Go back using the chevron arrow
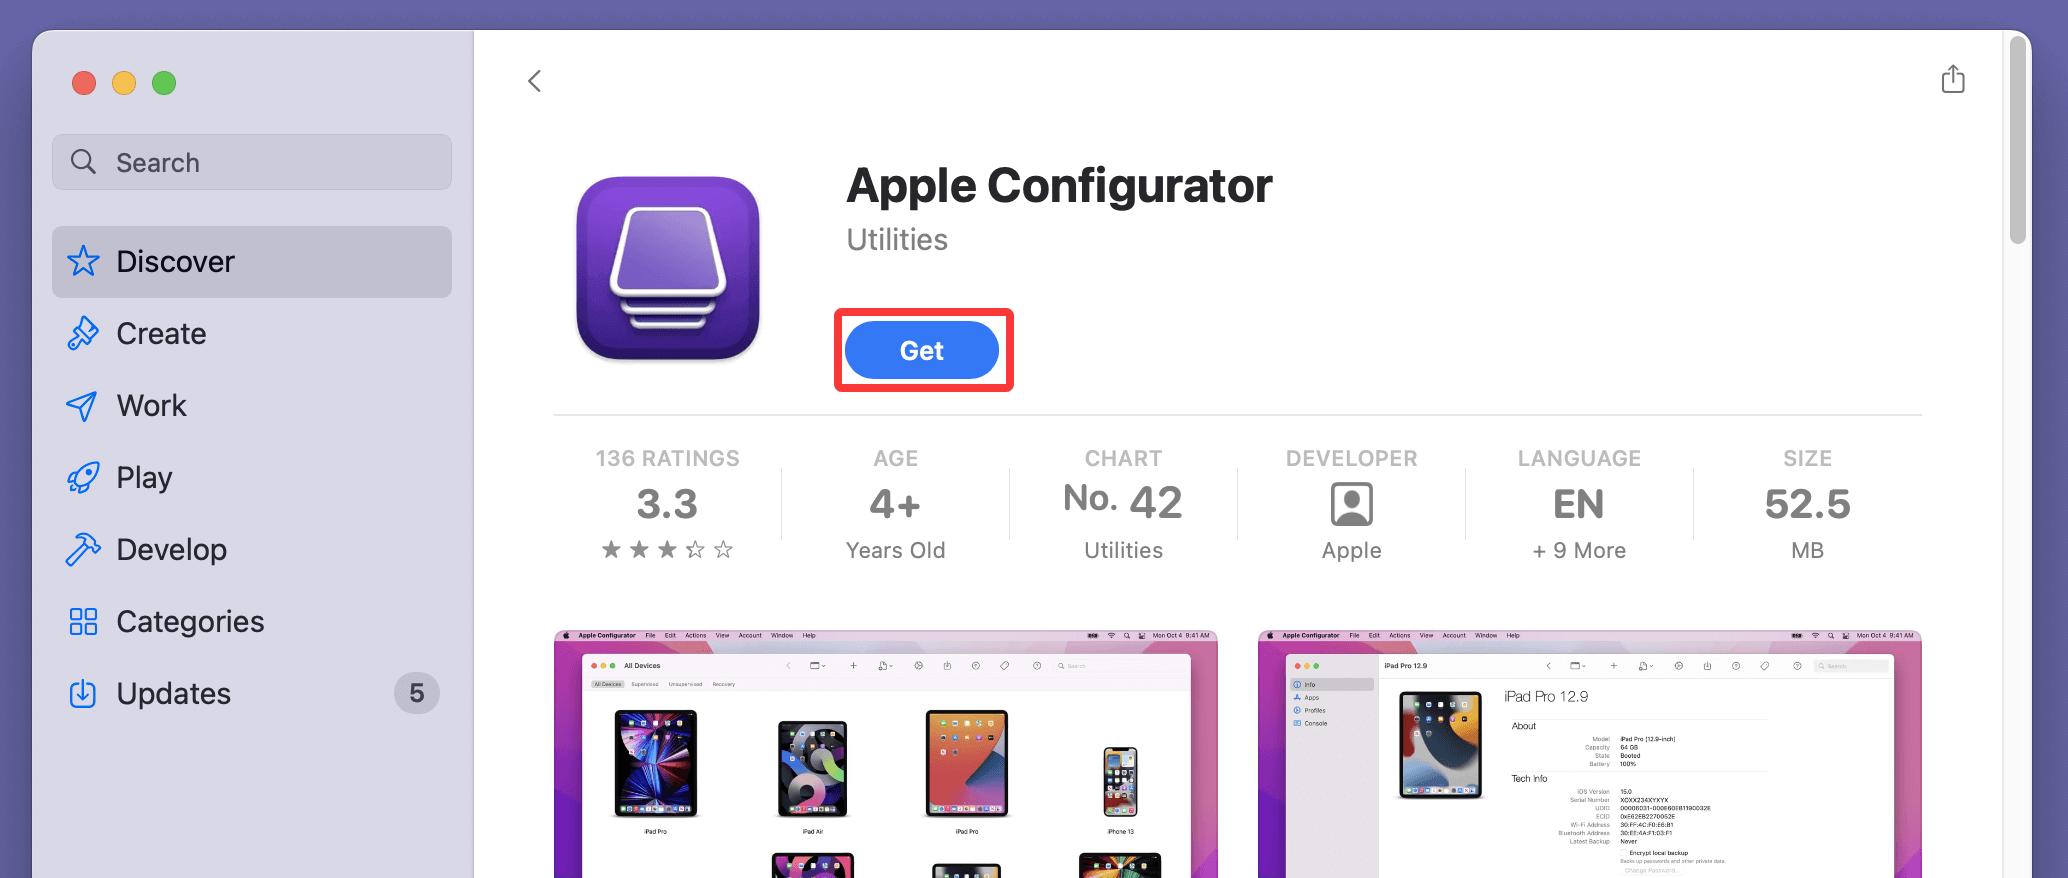Image resolution: width=2068 pixels, height=878 pixels. (535, 81)
